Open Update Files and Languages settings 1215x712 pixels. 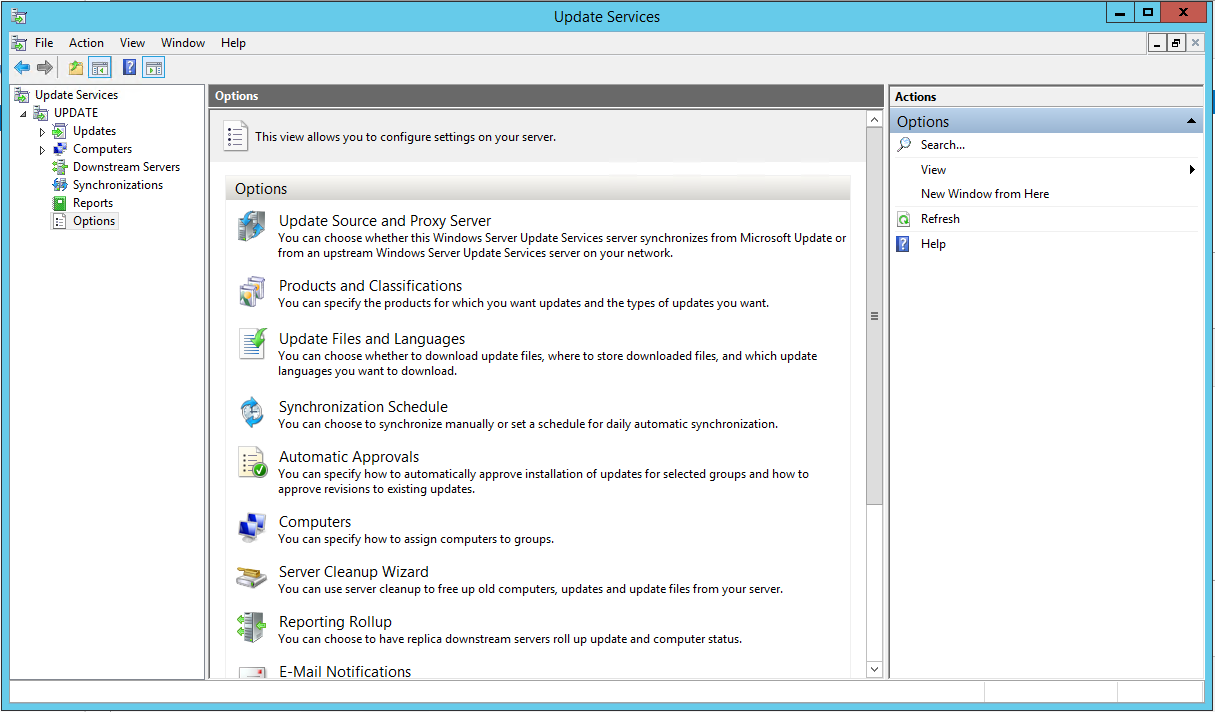click(x=372, y=339)
